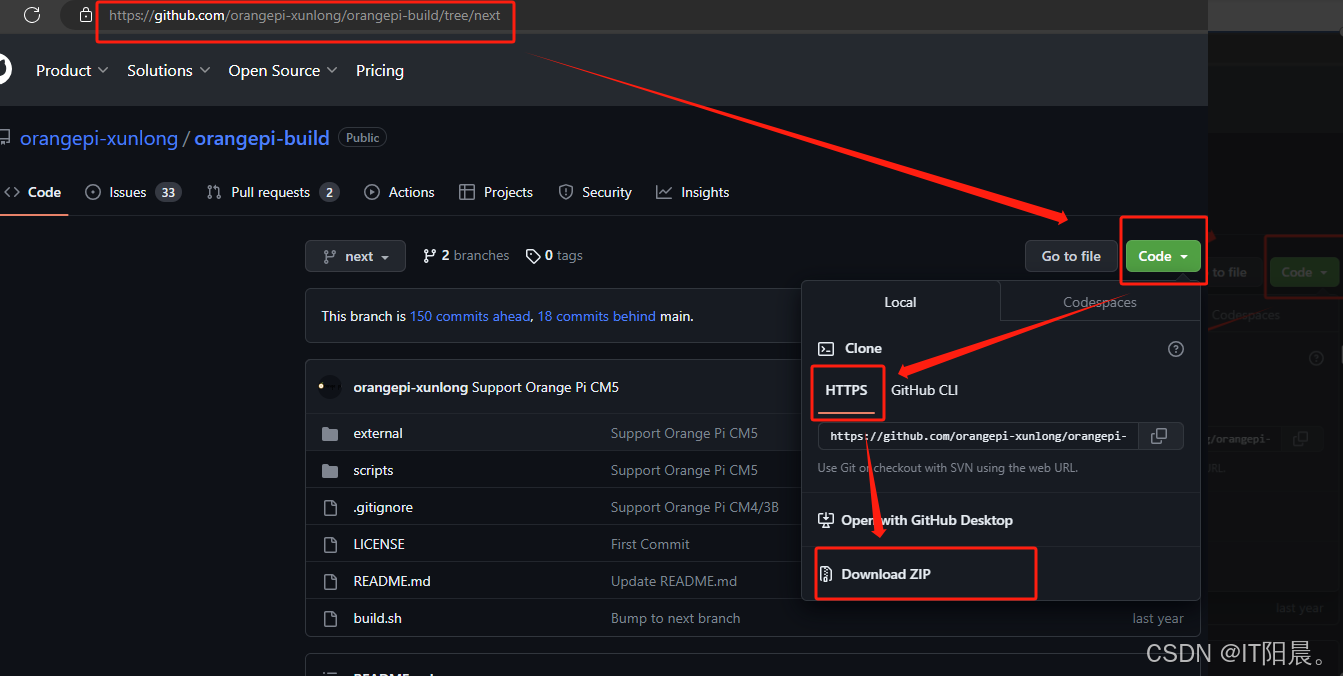Image resolution: width=1343 pixels, height=676 pixels.
Task: Select the Local tab in Code popup
Action: click(900, 302)
